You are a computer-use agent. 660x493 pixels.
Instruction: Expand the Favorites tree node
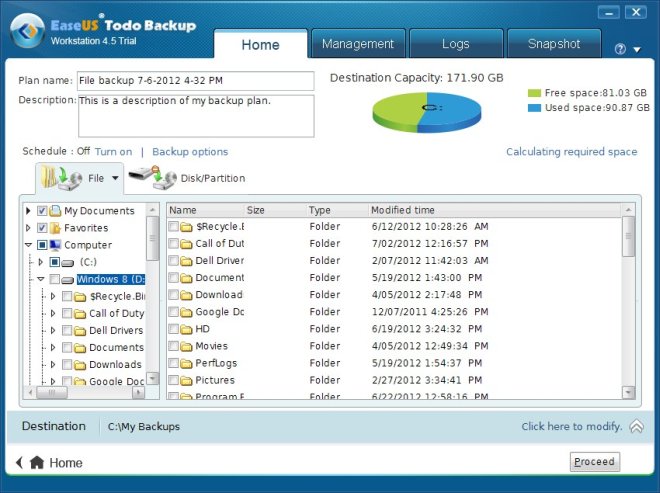(28, 228)
